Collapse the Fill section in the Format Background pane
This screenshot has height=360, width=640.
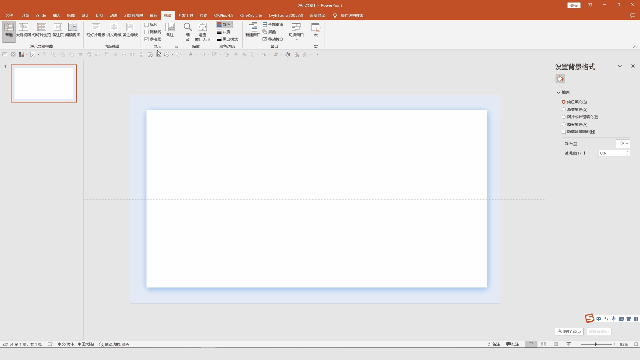[x=558, y=93]
